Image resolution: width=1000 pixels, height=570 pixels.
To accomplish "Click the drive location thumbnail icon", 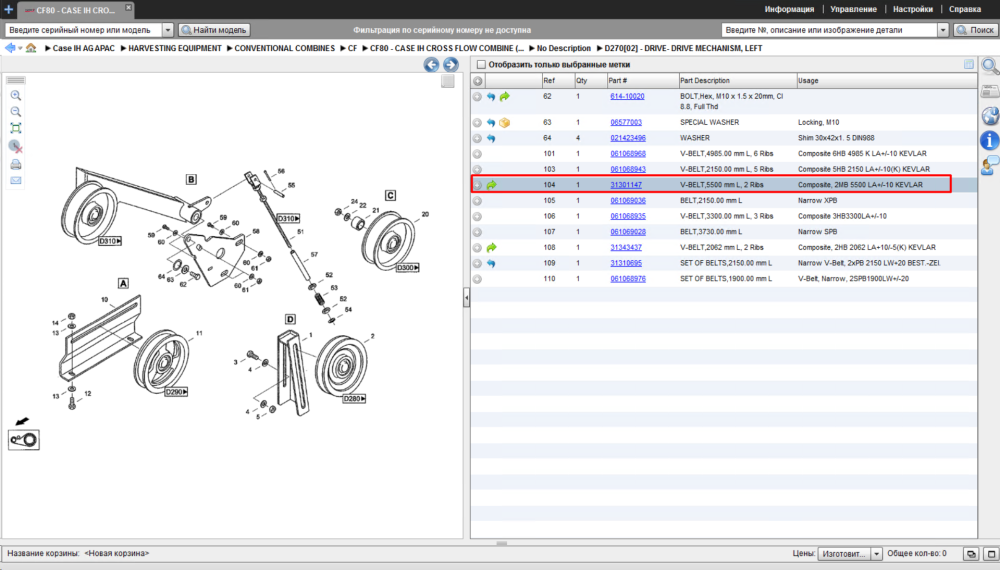I will click(x=24, y=440).
